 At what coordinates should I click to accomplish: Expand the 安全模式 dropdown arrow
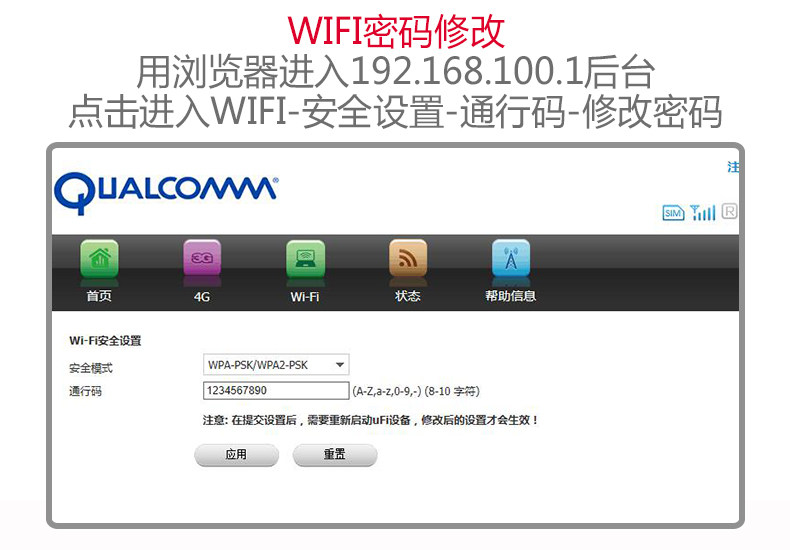[x=340, y=365]
